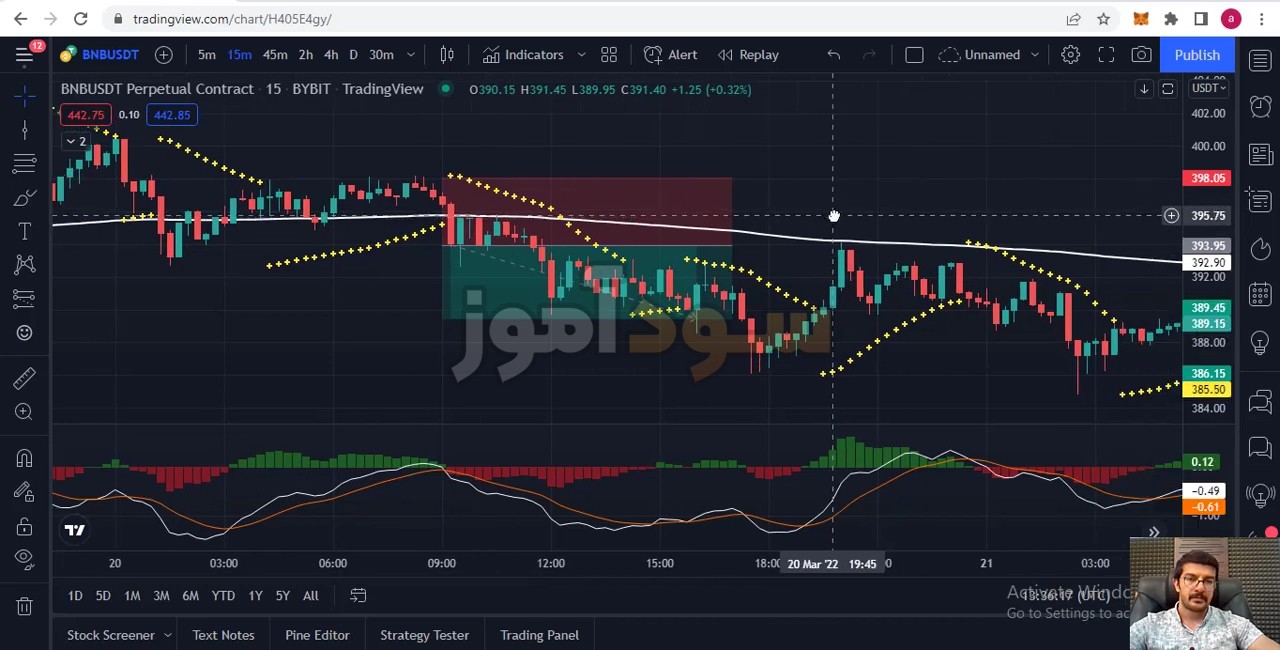
Task: Add a symbol to compare
Action: coord(164,55)
